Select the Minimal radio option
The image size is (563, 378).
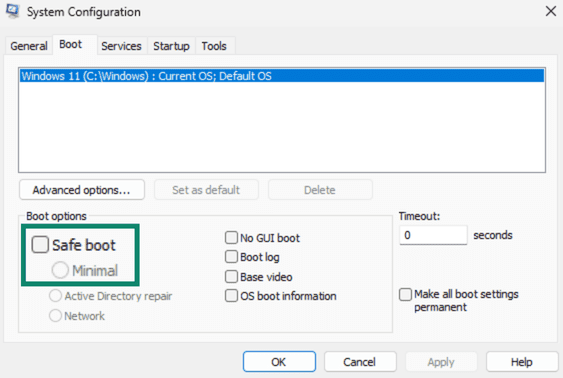pos(60,270)
